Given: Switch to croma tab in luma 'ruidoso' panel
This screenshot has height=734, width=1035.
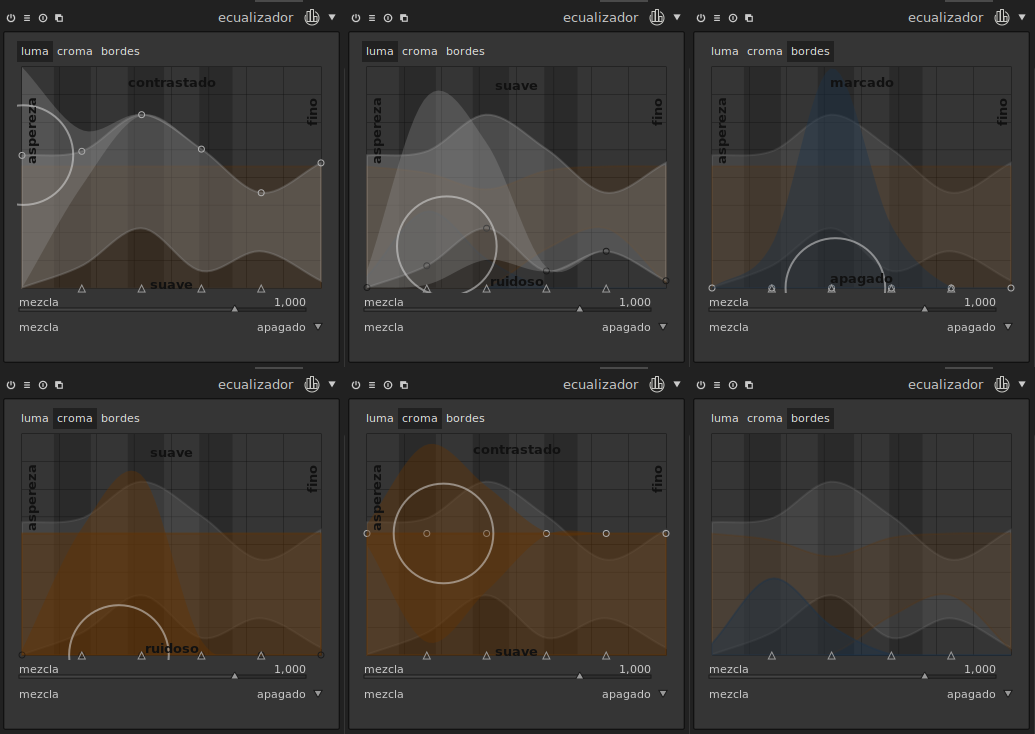Looking at the screenshot, I should pyautogui.click(x=420, y=51).
